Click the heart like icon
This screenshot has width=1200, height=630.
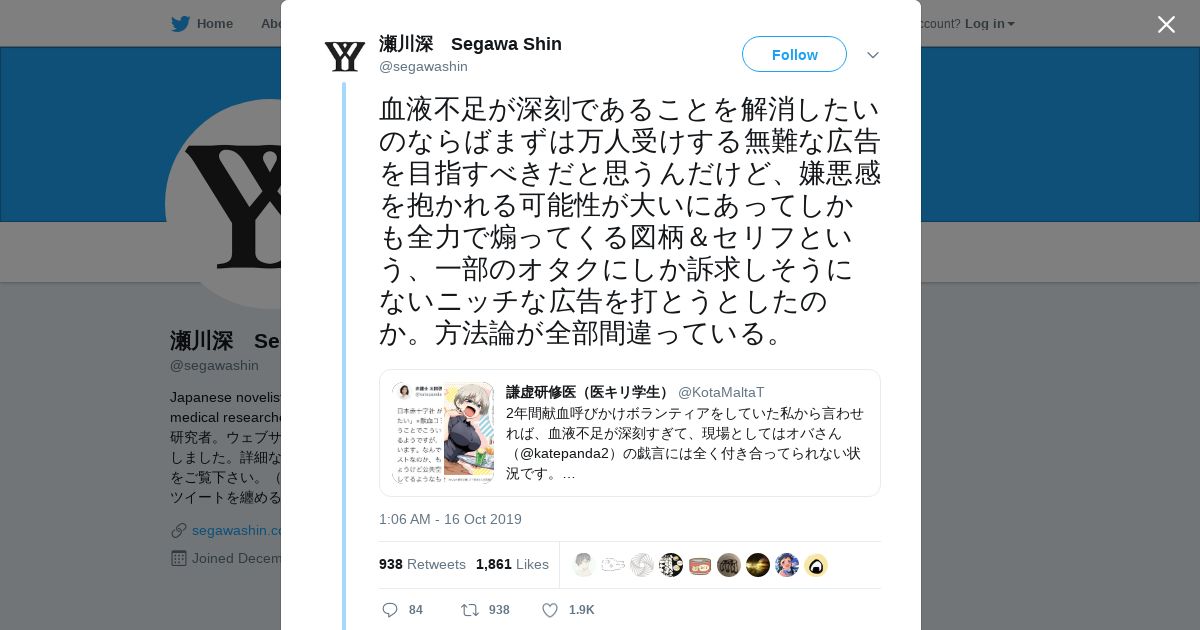point(549,610)
